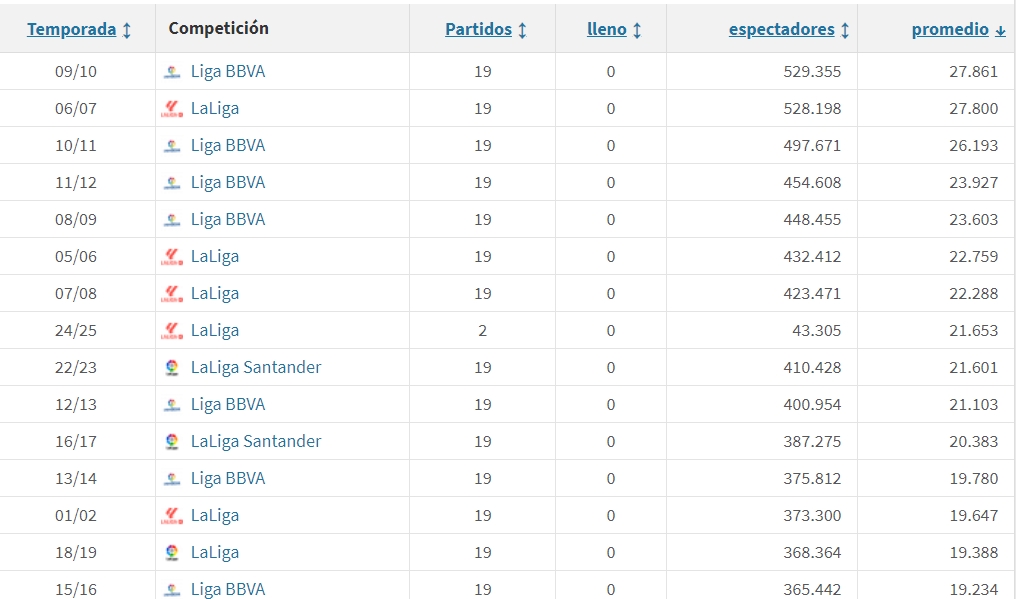Open the Liga BBVA link for 10/11
The height and width of the screenshot is (599, 1016).
click(228, 146)
